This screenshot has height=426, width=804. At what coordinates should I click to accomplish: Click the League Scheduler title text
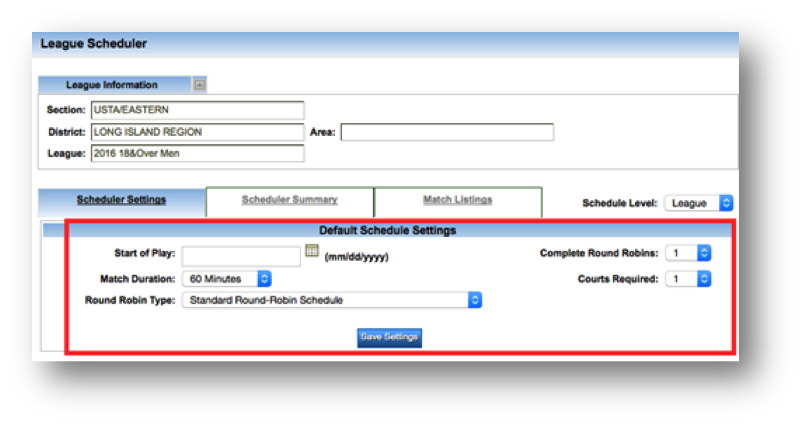click(x=94, y=44)
